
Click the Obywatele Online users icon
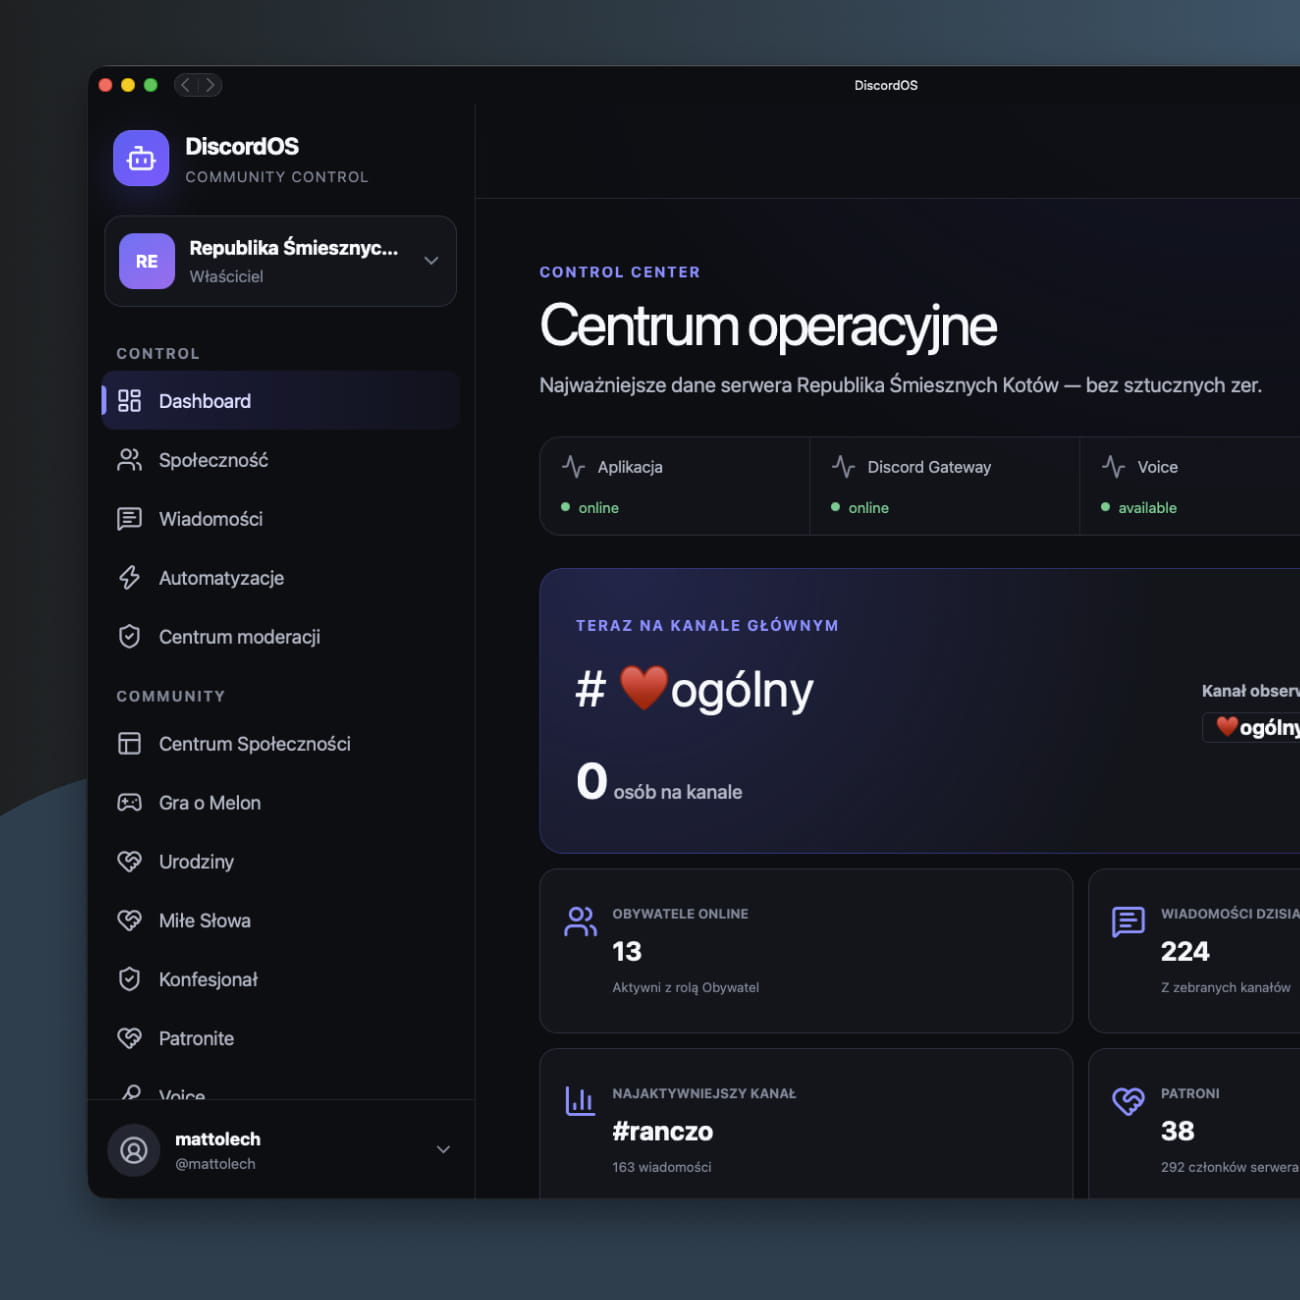(x=580, y=921)
